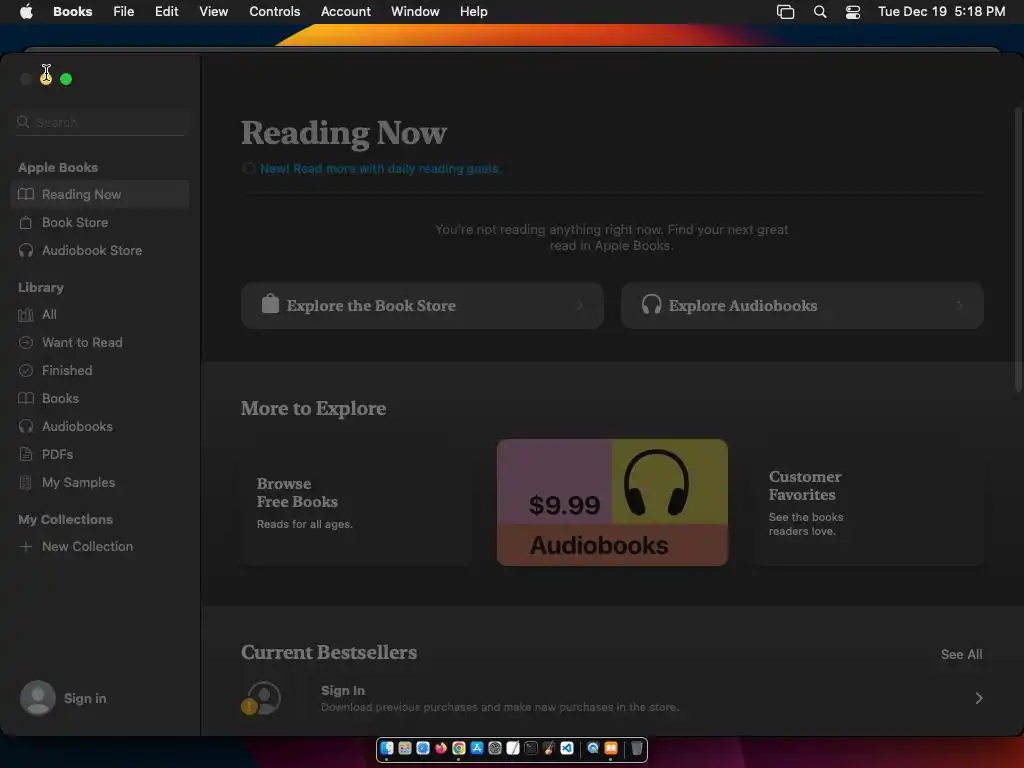
Task: Select Books under Library
Action: tap(99, 398)
